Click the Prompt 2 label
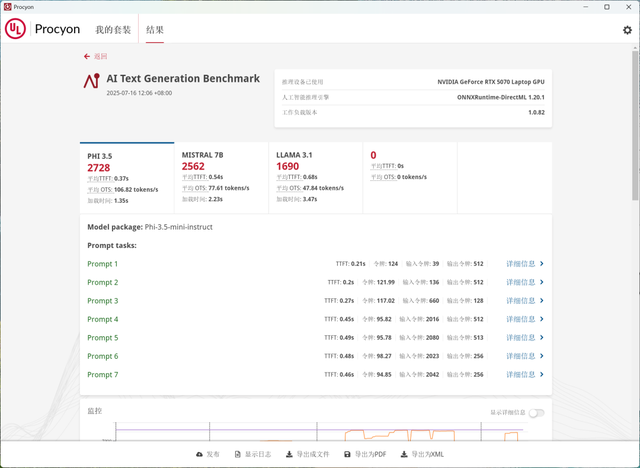Image resolution: width=640 pixels, height=468 pixels. pyautogui.click(x=103, y=282)
